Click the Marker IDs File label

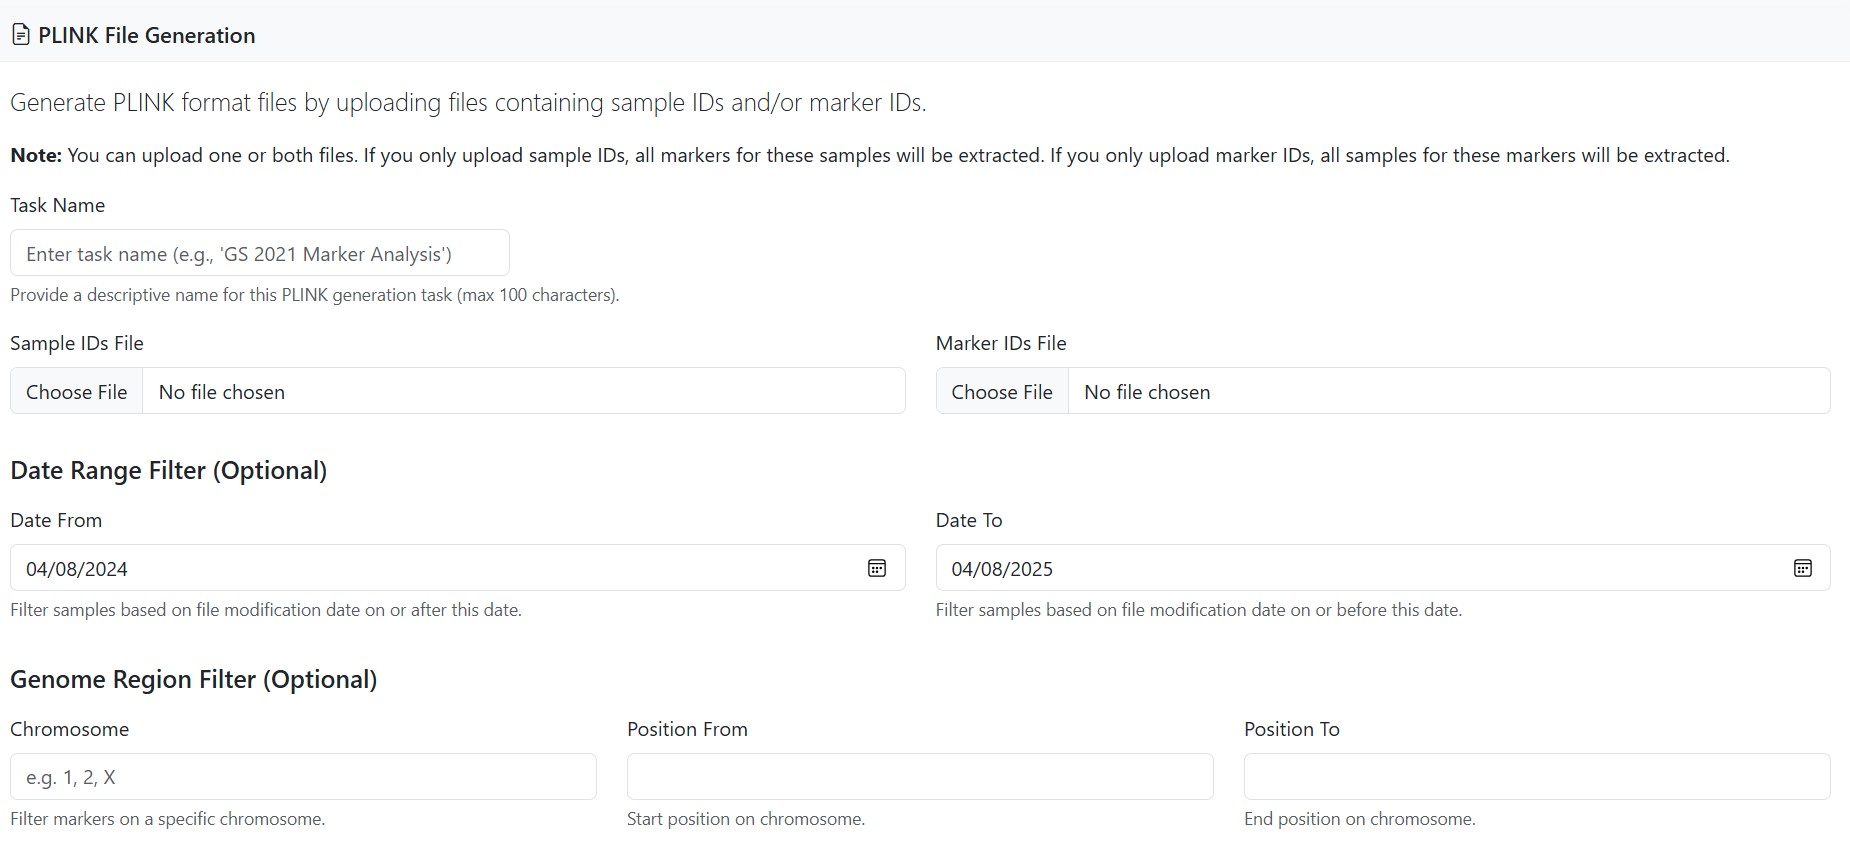(1001, 343)
